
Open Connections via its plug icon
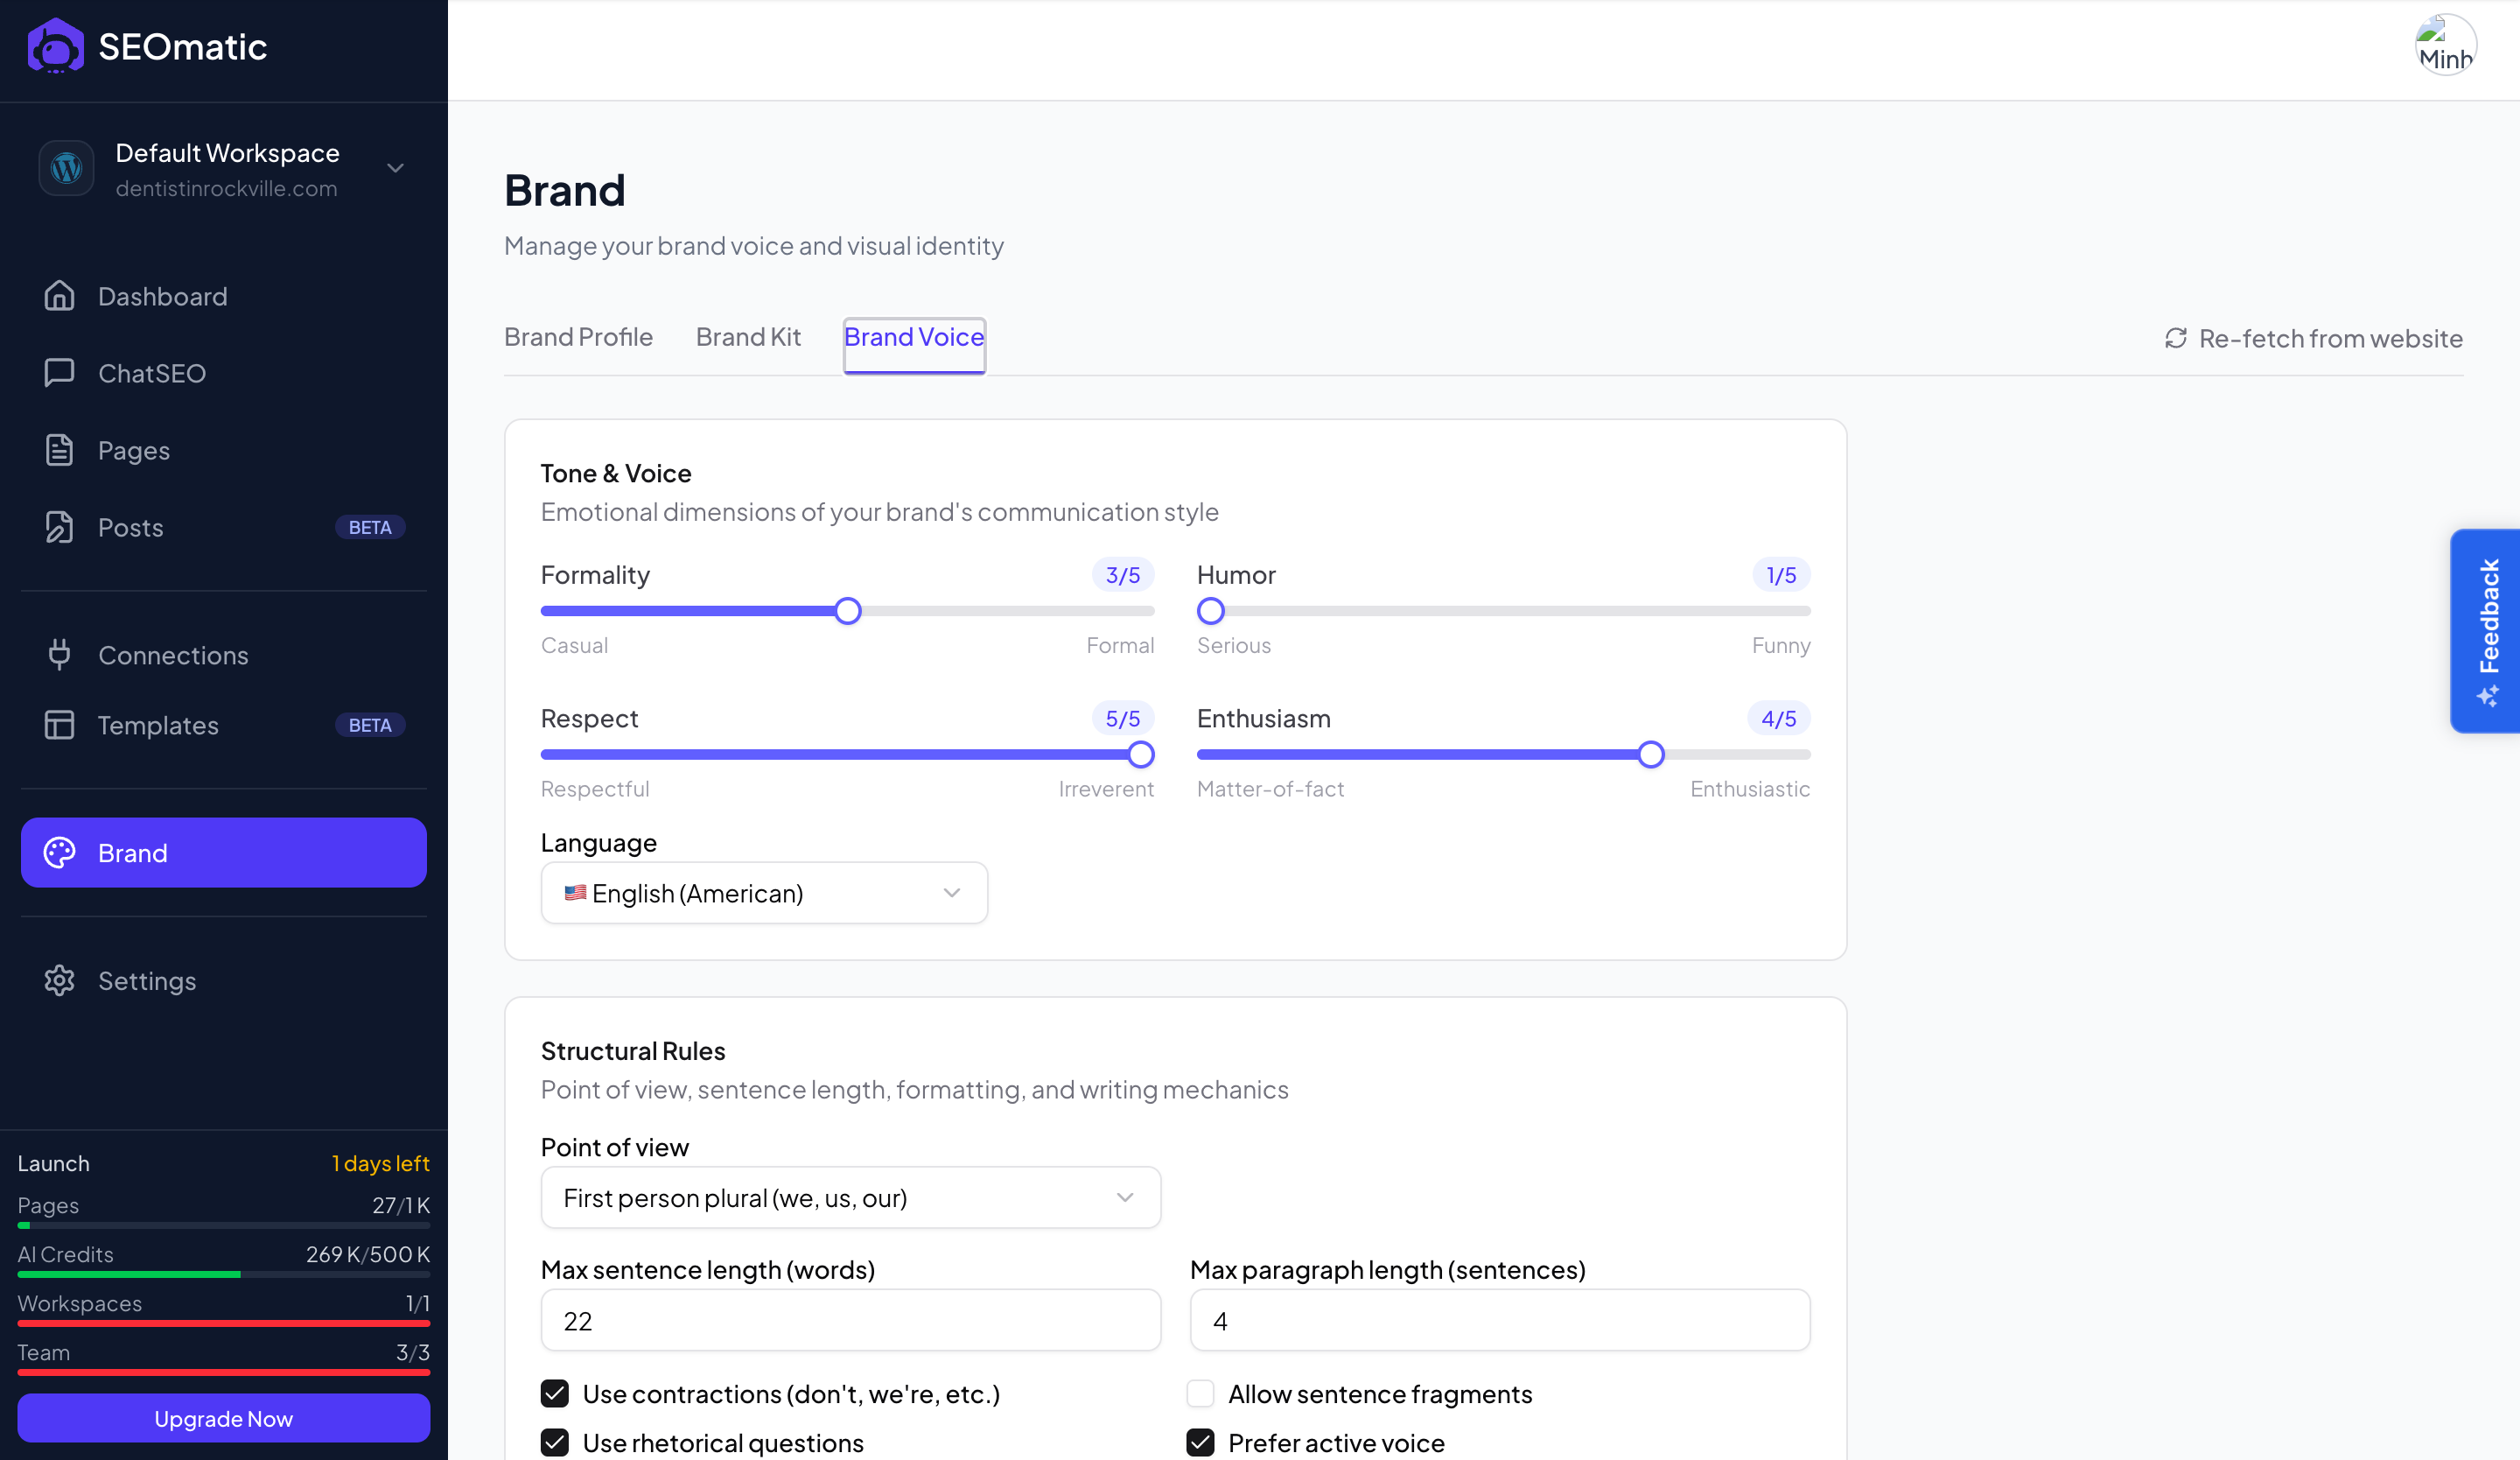59,655
